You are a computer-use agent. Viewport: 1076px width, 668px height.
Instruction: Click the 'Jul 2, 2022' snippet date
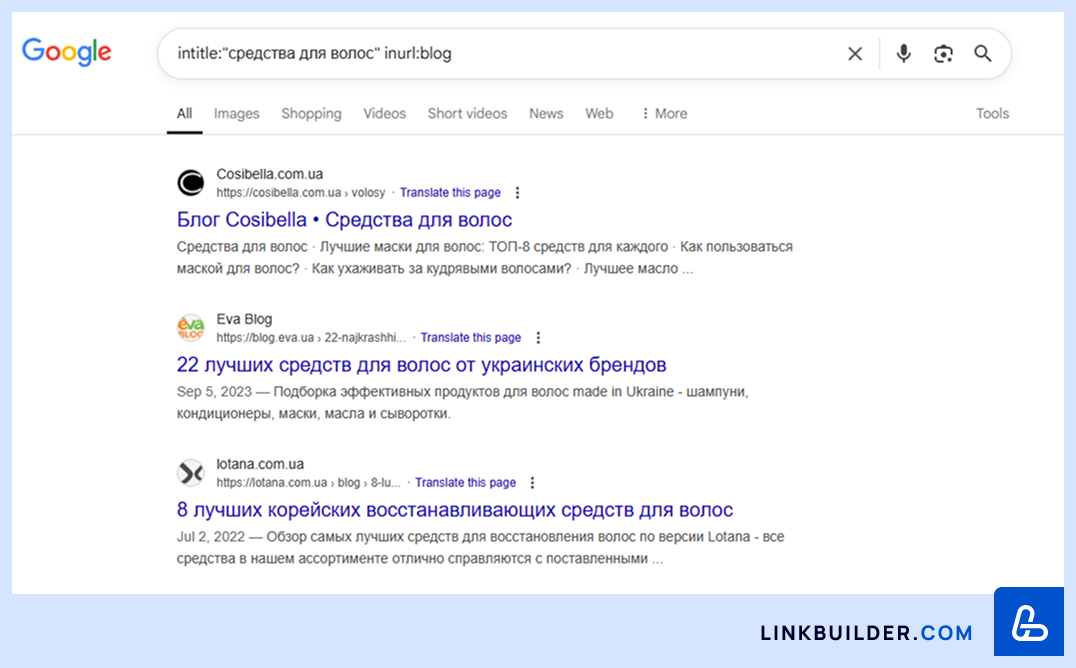[x=211, y=537]
